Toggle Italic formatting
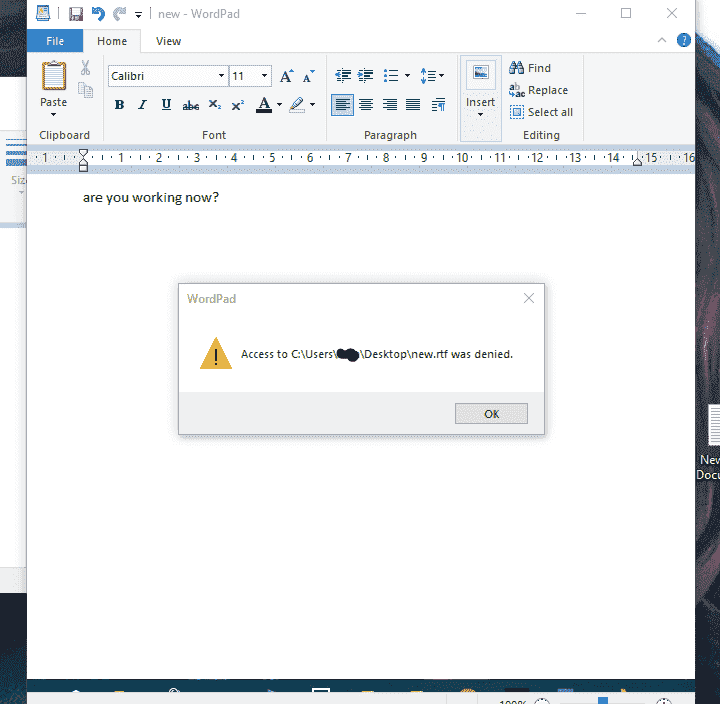Image resolution: width=720 pixels, height=704 pixels. click(x=143, y=105)
